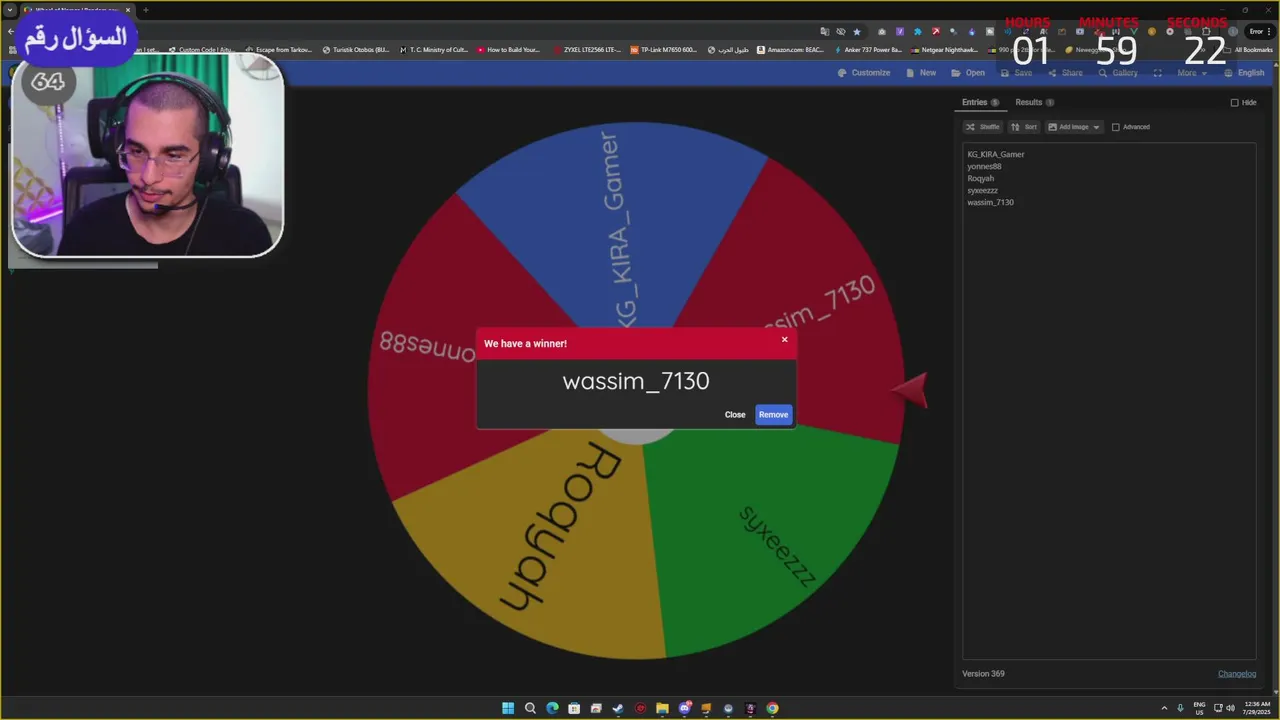This screenshot has height=720, width=1280.
Task: Click the KG_KIRA_Gamer entry in the list
Action: (996, 154)
